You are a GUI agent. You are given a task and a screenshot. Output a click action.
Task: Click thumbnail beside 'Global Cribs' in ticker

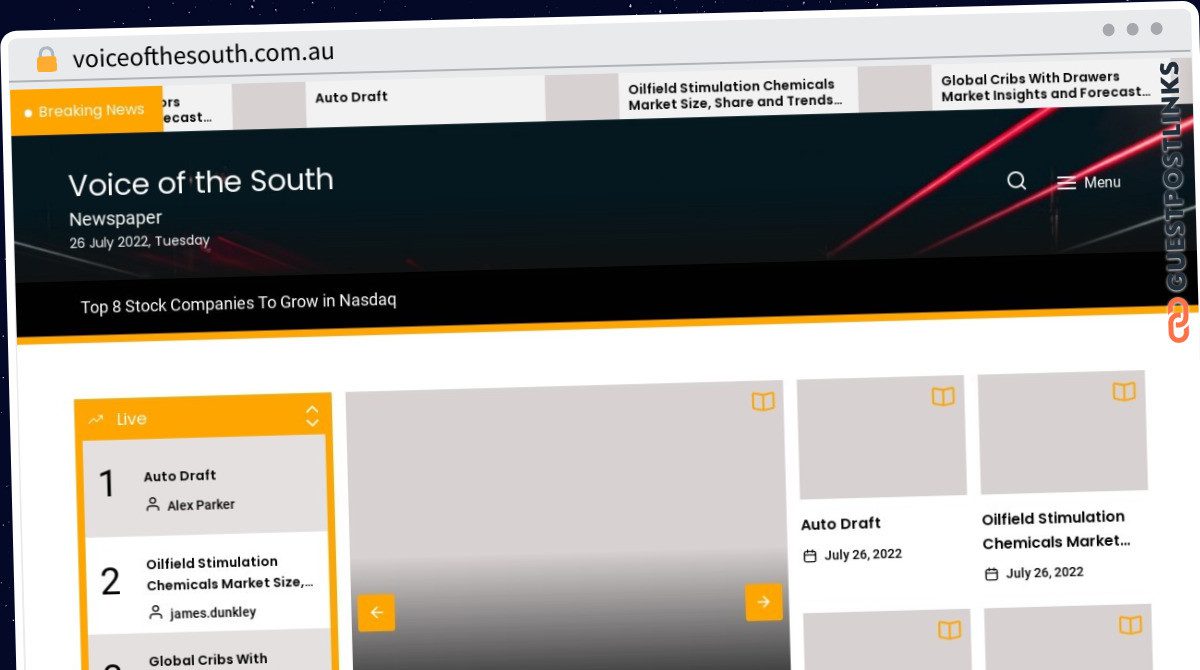tap(895, 88)
